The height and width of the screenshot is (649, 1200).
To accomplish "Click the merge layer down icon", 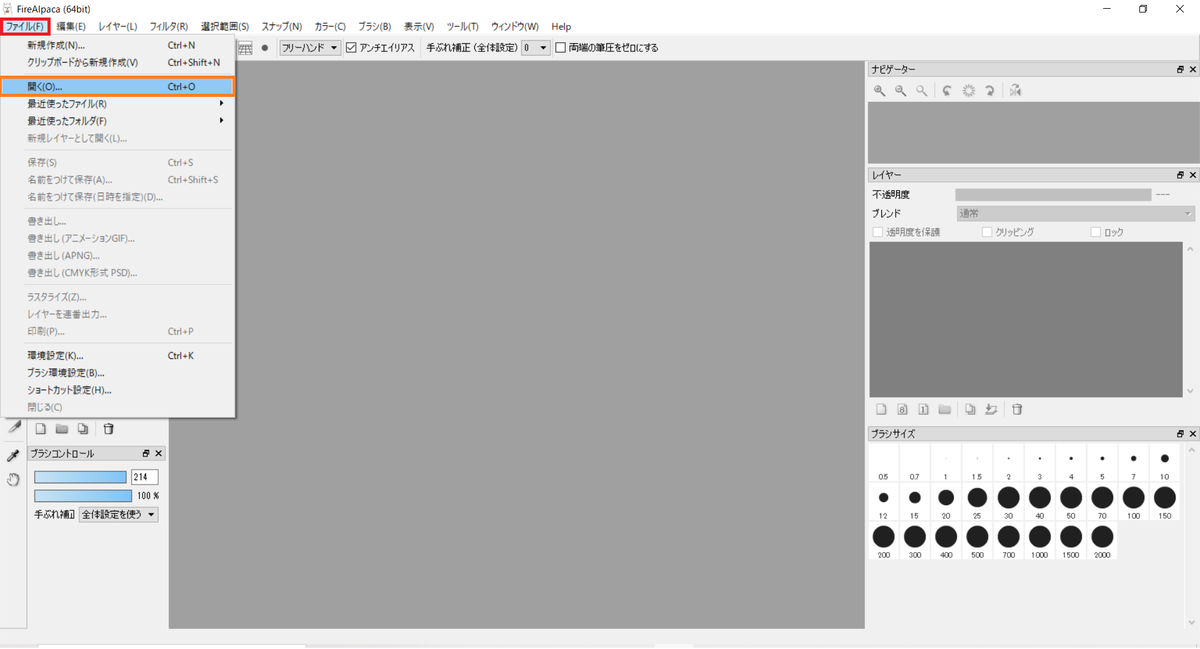I will (x=991, y=409).
